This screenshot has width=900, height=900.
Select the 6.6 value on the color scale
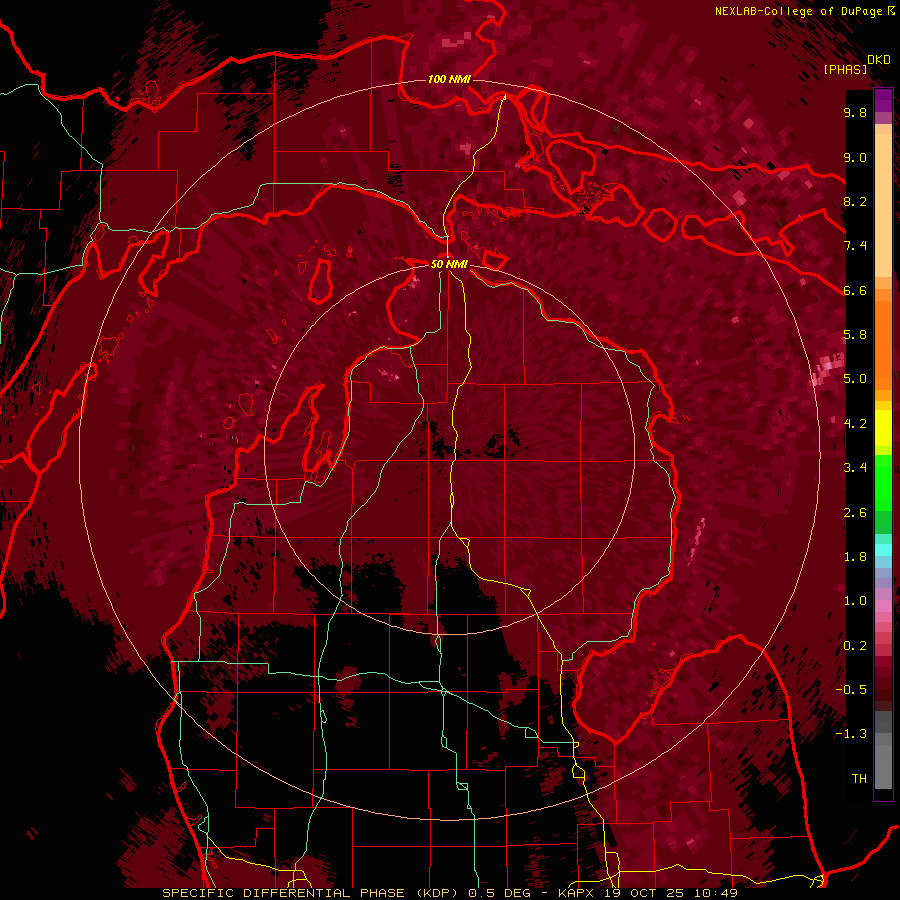tap(855, 290)
